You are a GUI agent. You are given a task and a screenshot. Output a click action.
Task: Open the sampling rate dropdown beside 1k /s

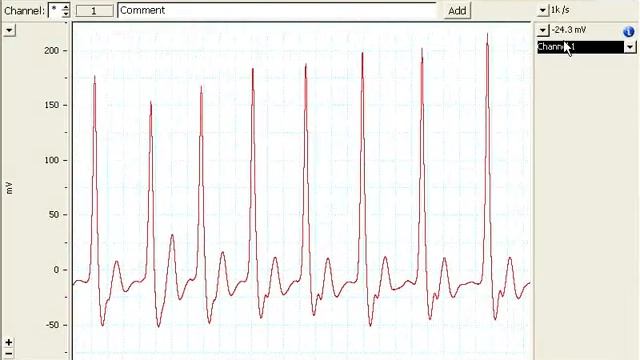tap(542, 10)
